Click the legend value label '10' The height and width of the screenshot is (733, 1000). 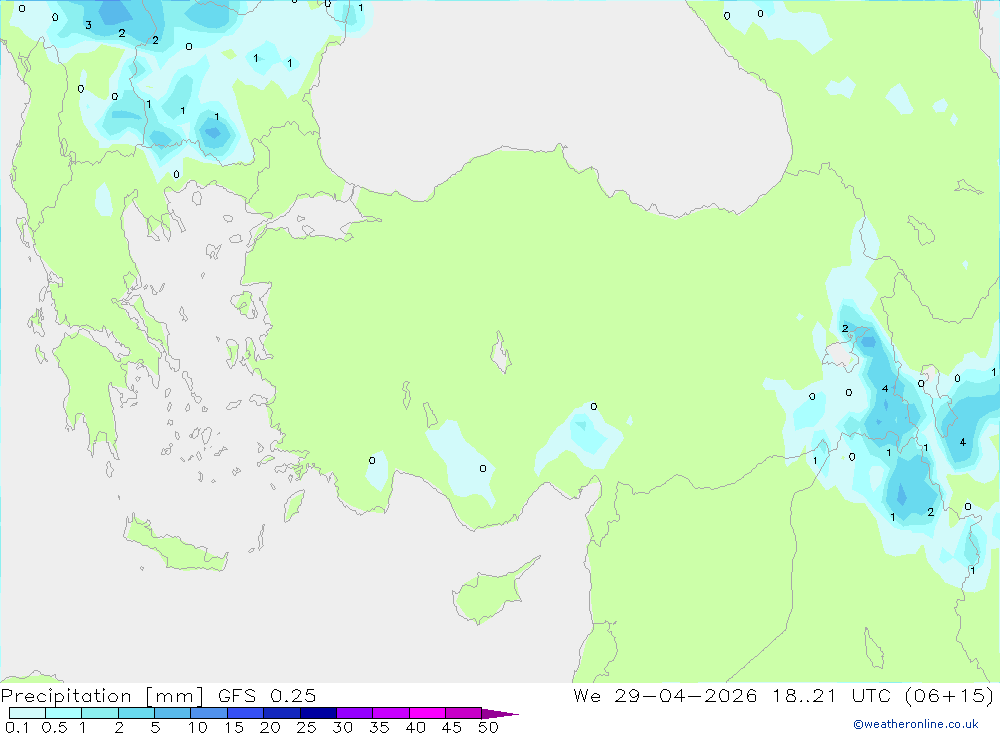click(198, 727)
